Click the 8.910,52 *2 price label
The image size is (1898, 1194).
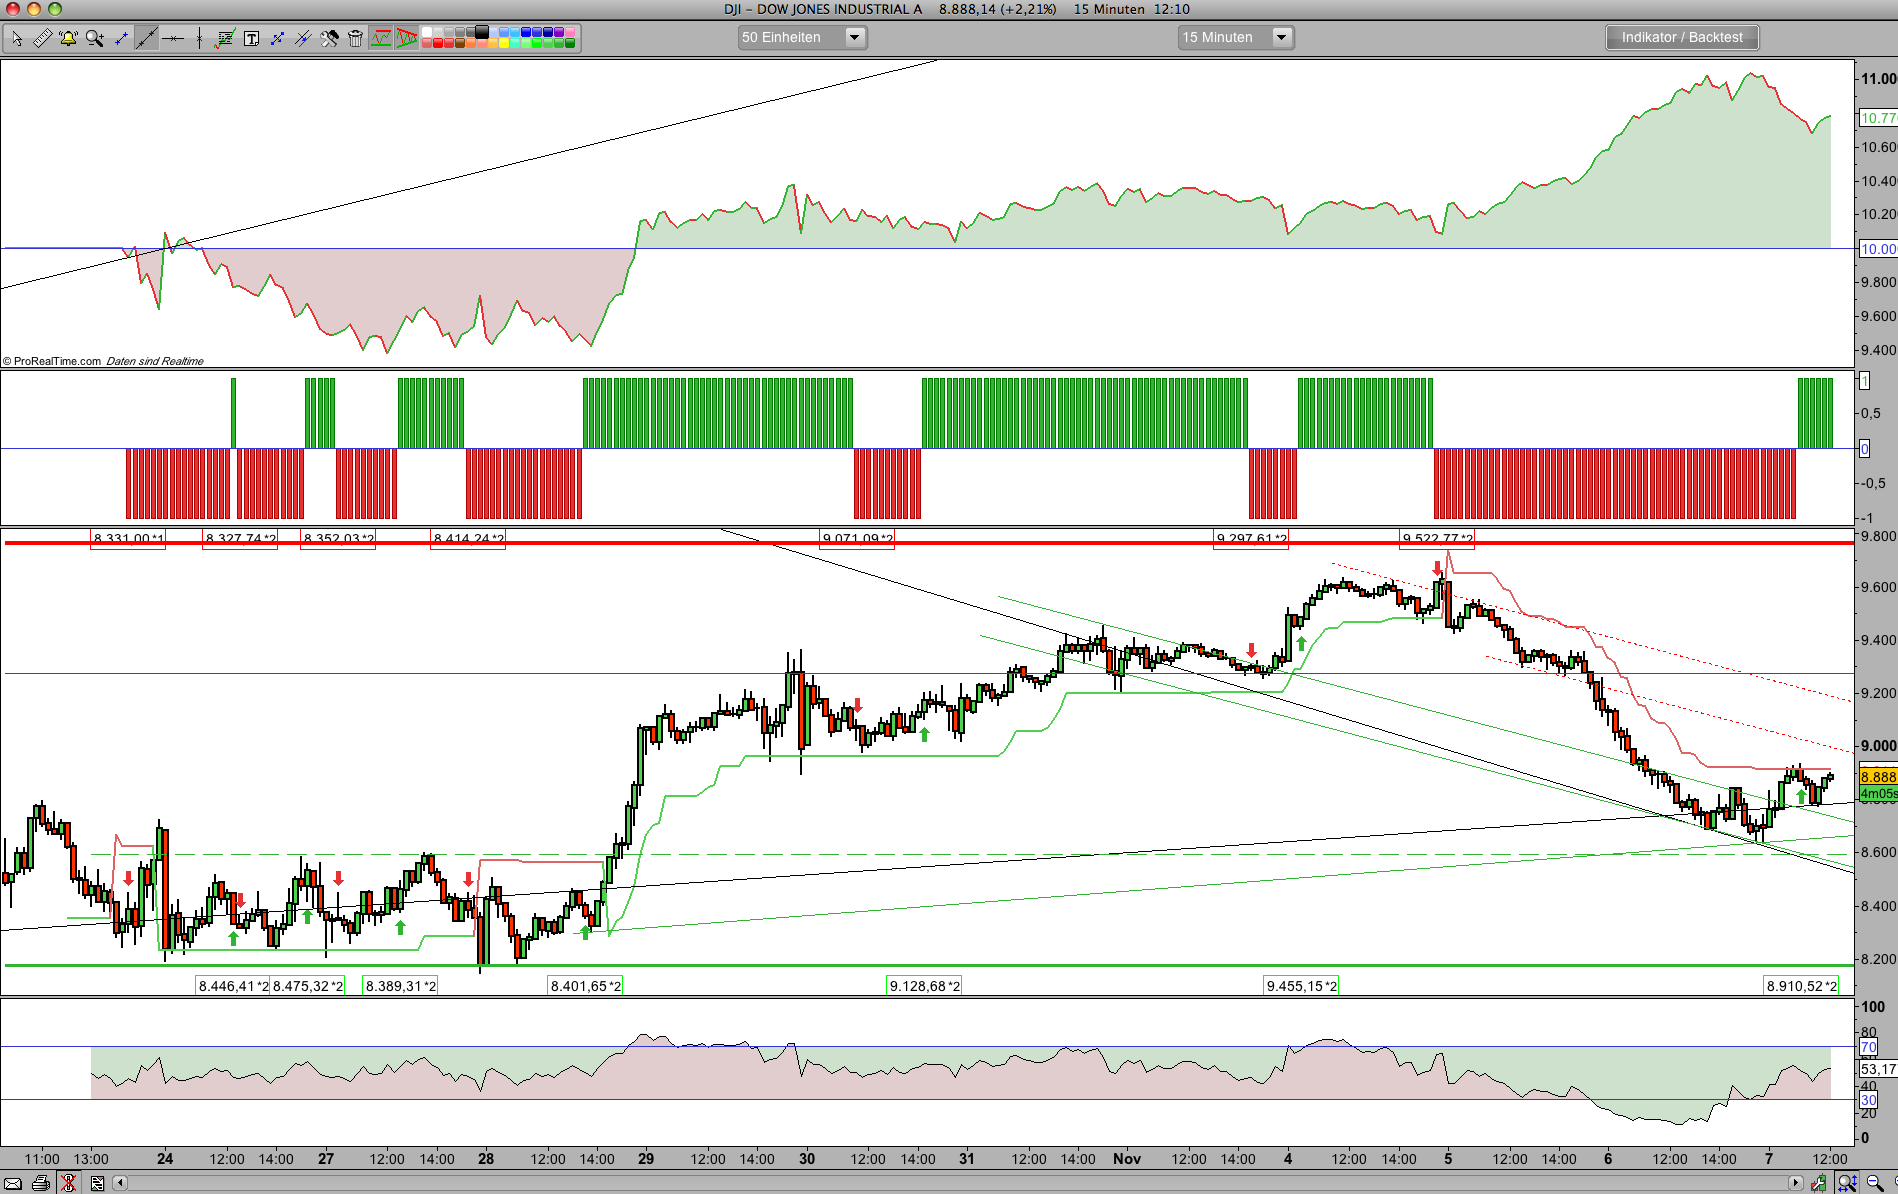click(x=1801, y=986)
